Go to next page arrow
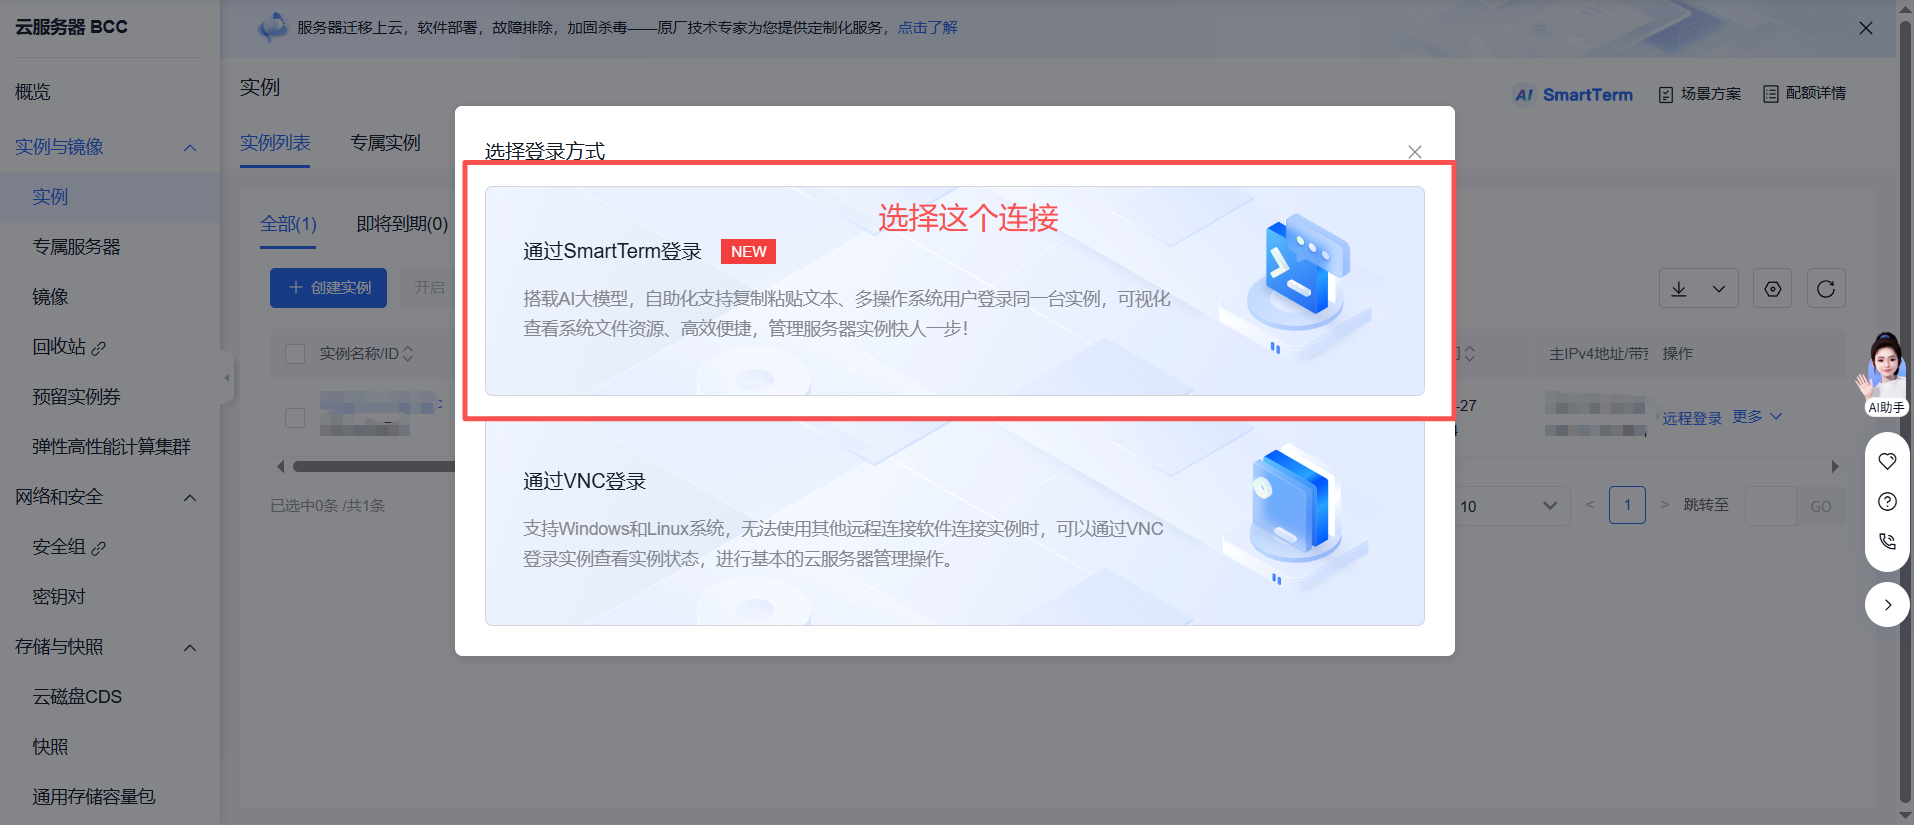 [x=1664, y=505]
